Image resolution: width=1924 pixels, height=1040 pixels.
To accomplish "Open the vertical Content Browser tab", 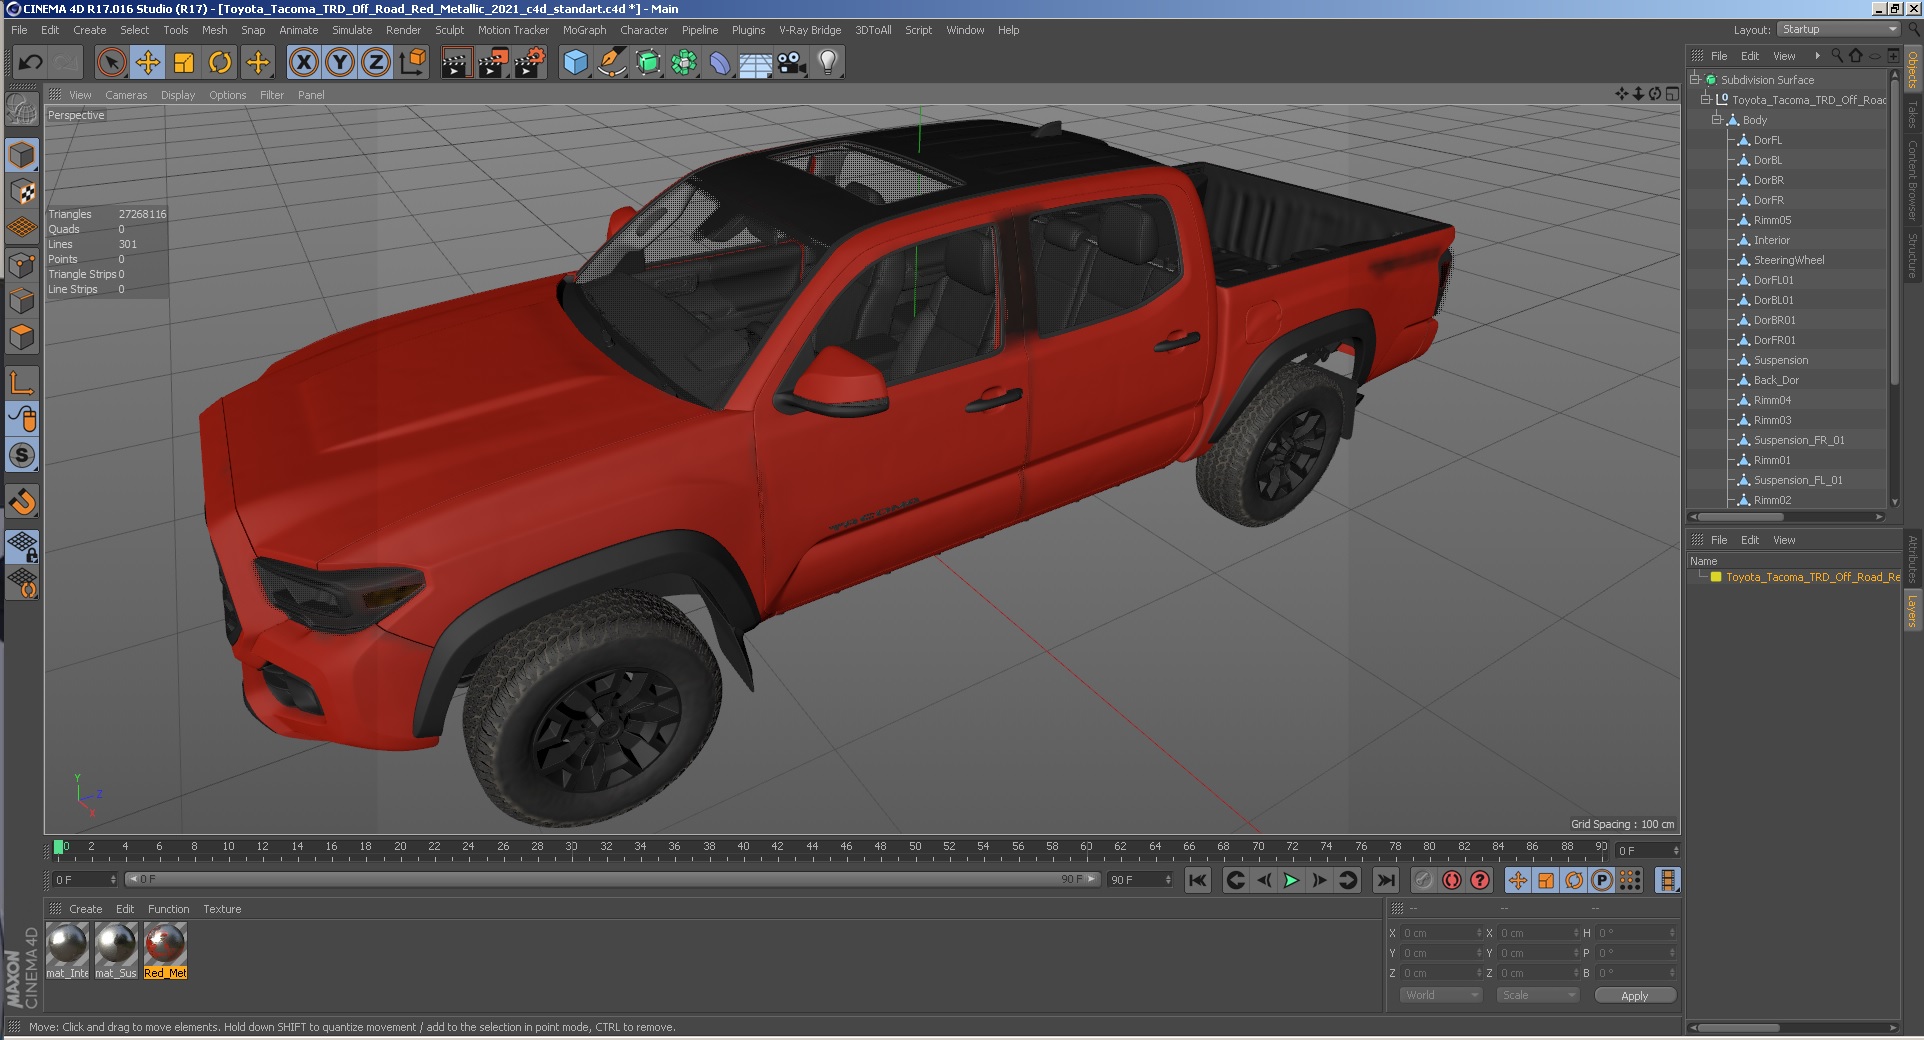I will pos(1913,180).
